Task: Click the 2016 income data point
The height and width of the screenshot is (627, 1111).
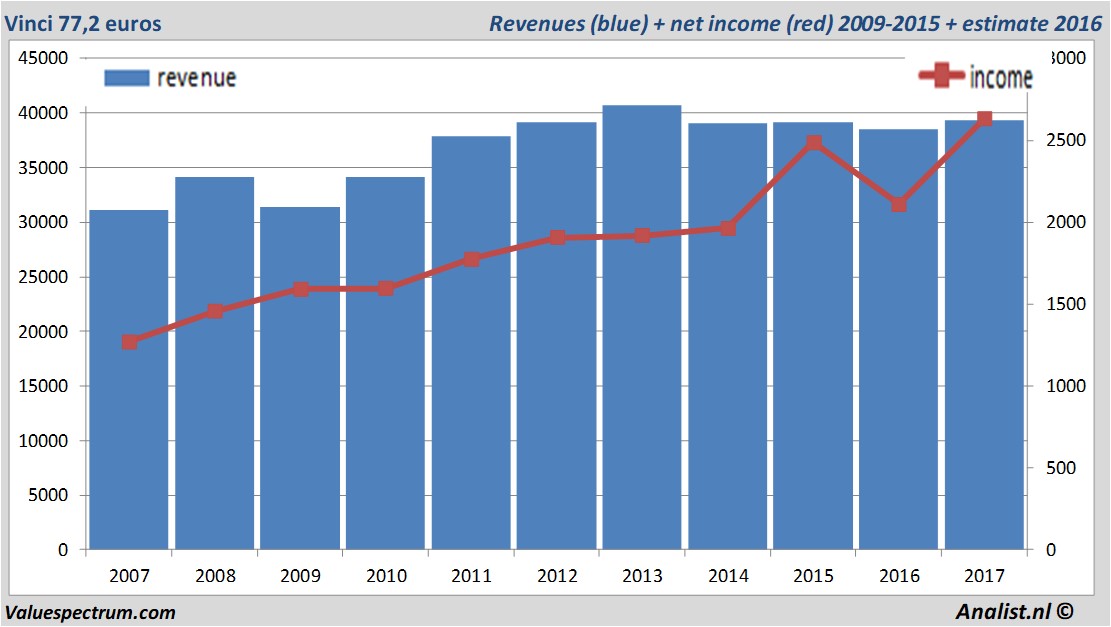Action: (x=899, y=205)
